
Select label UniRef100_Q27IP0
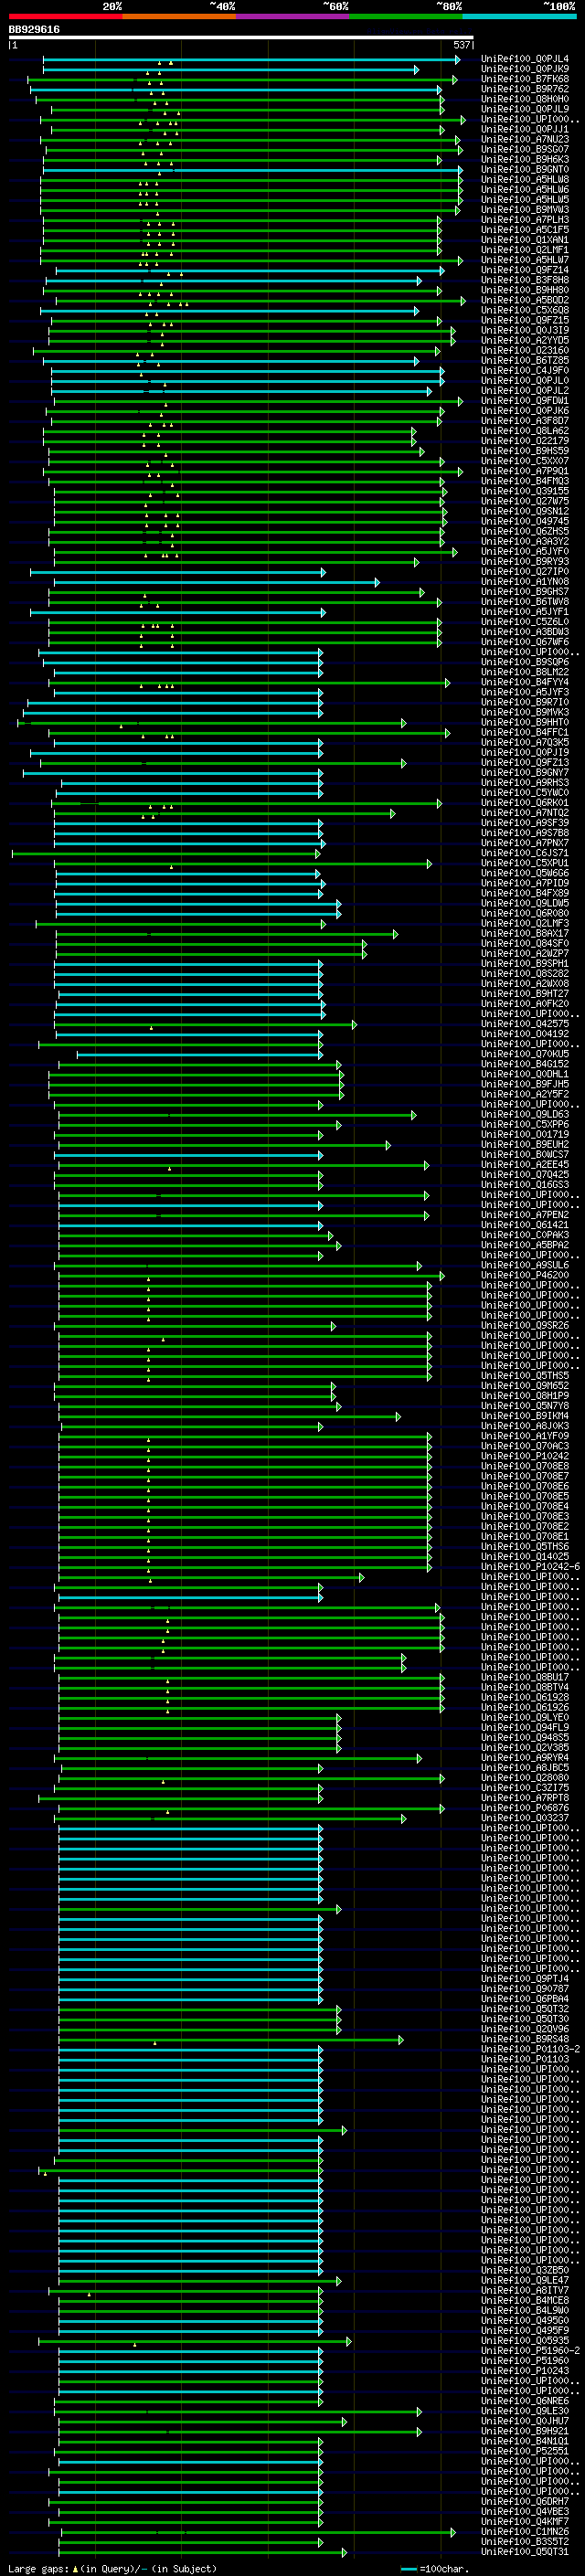[x=525, y=572]
